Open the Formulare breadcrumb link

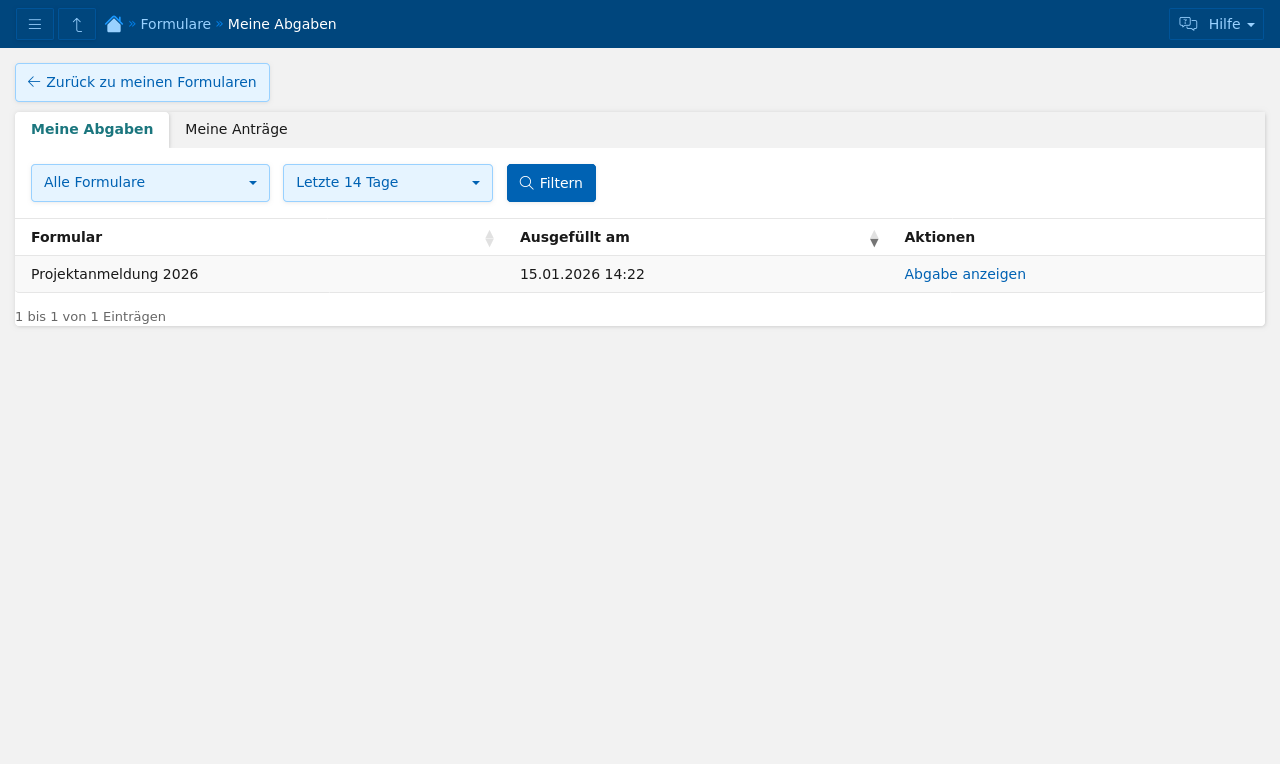(x=175, y=24)
